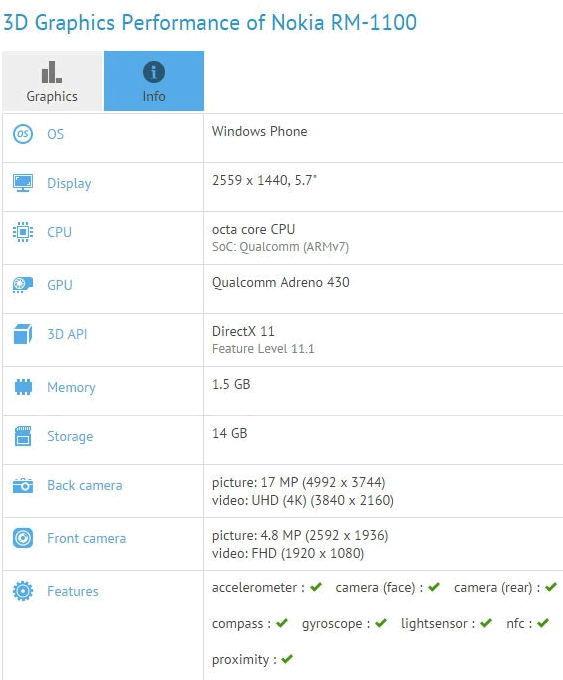
Task: Click the CPU chip icon
Action: (x=23, y=232)
